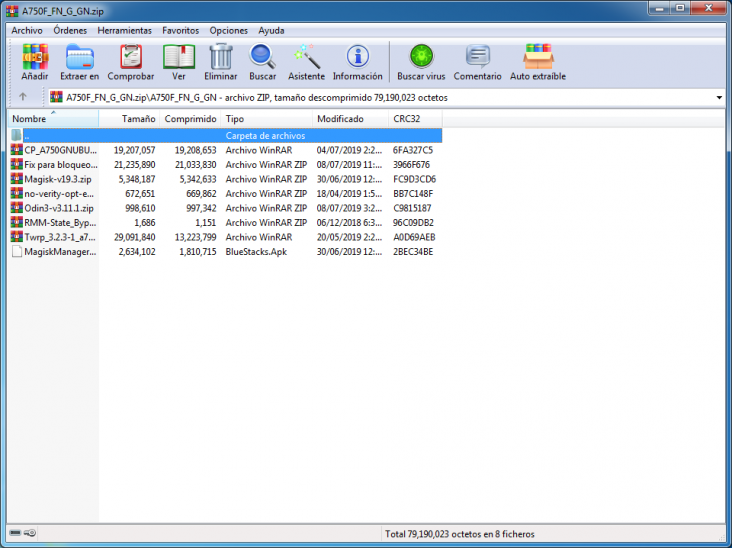Open the Archivo menu
Viewport: 732px width, 548px height.
(x=27, y=30)
